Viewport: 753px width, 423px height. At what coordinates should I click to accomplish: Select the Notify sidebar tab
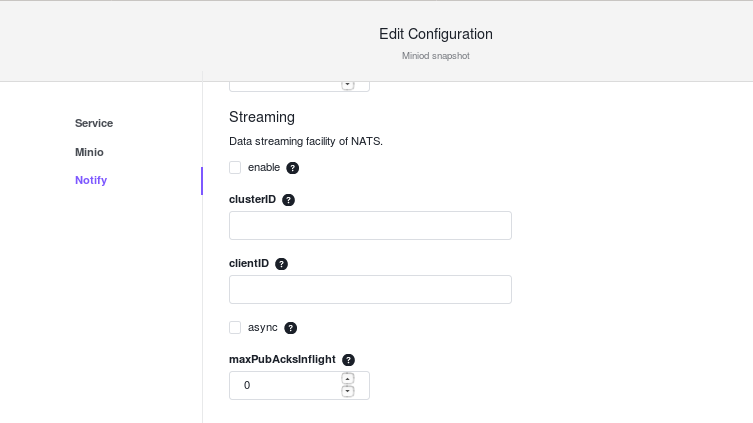91,181
